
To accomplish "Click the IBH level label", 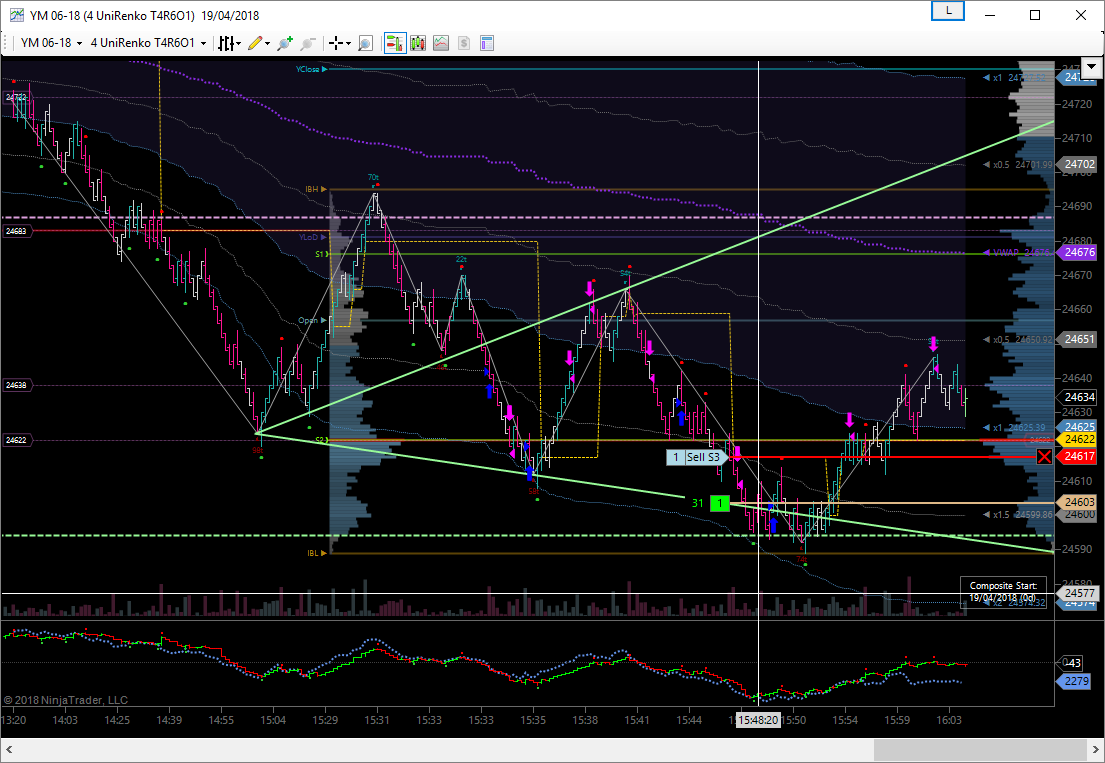I will tap(316, 190).
